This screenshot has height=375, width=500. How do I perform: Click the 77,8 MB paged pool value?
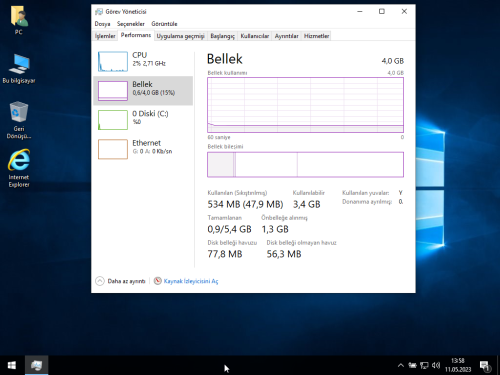pos(225,254)
